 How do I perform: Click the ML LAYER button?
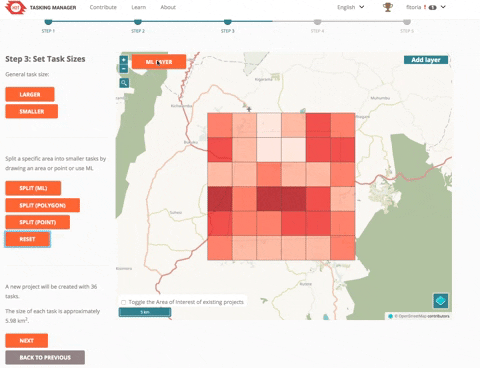point(159,62)
